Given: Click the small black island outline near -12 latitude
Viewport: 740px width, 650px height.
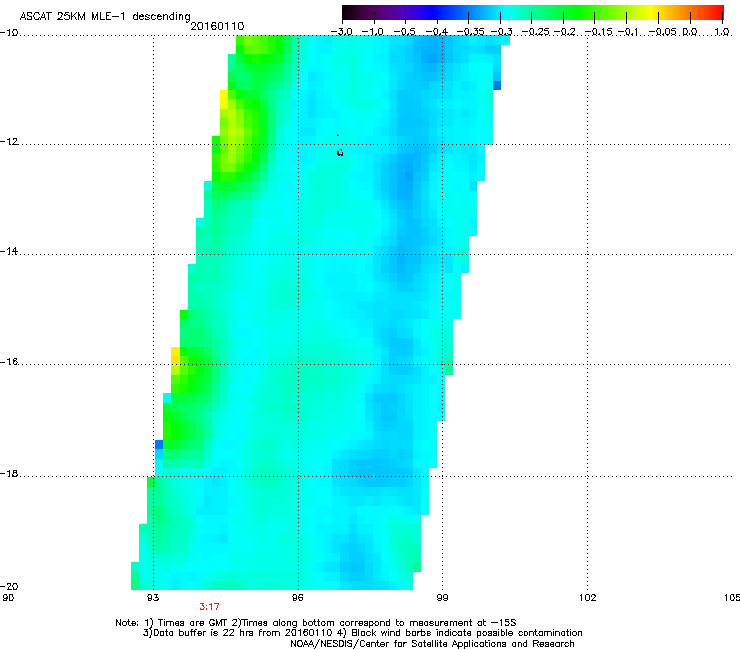Looking at the screenshot, I should pyautogui.click(x=340, y=152).
